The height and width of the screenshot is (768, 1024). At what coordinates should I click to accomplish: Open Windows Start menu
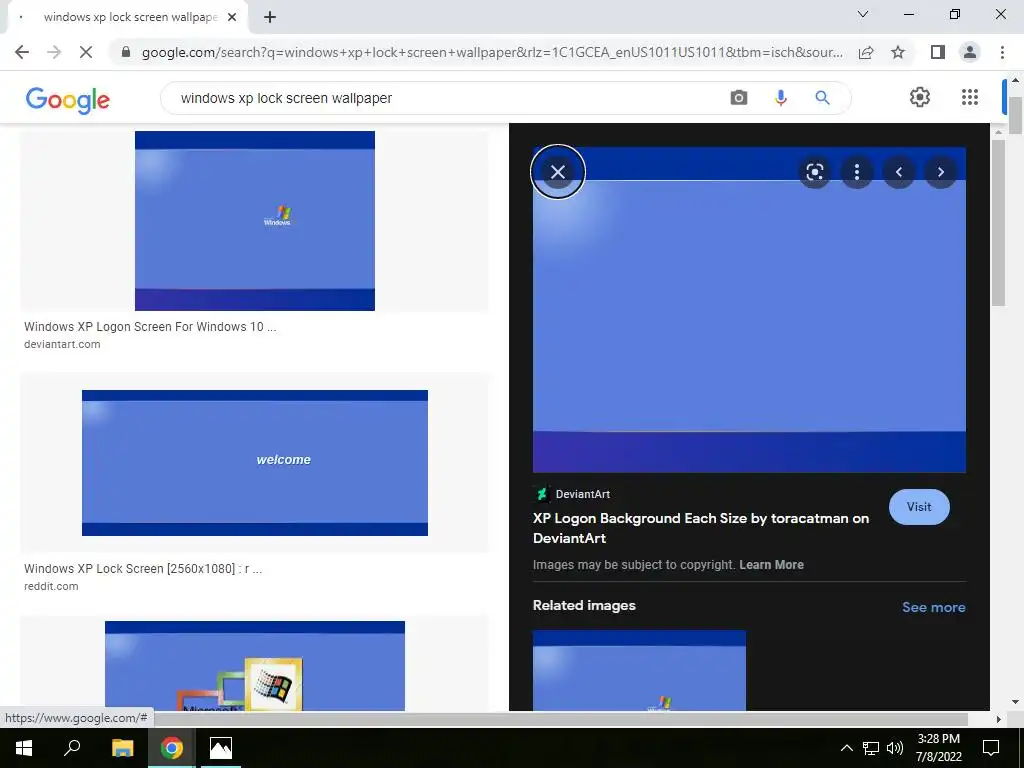(24, 748)
